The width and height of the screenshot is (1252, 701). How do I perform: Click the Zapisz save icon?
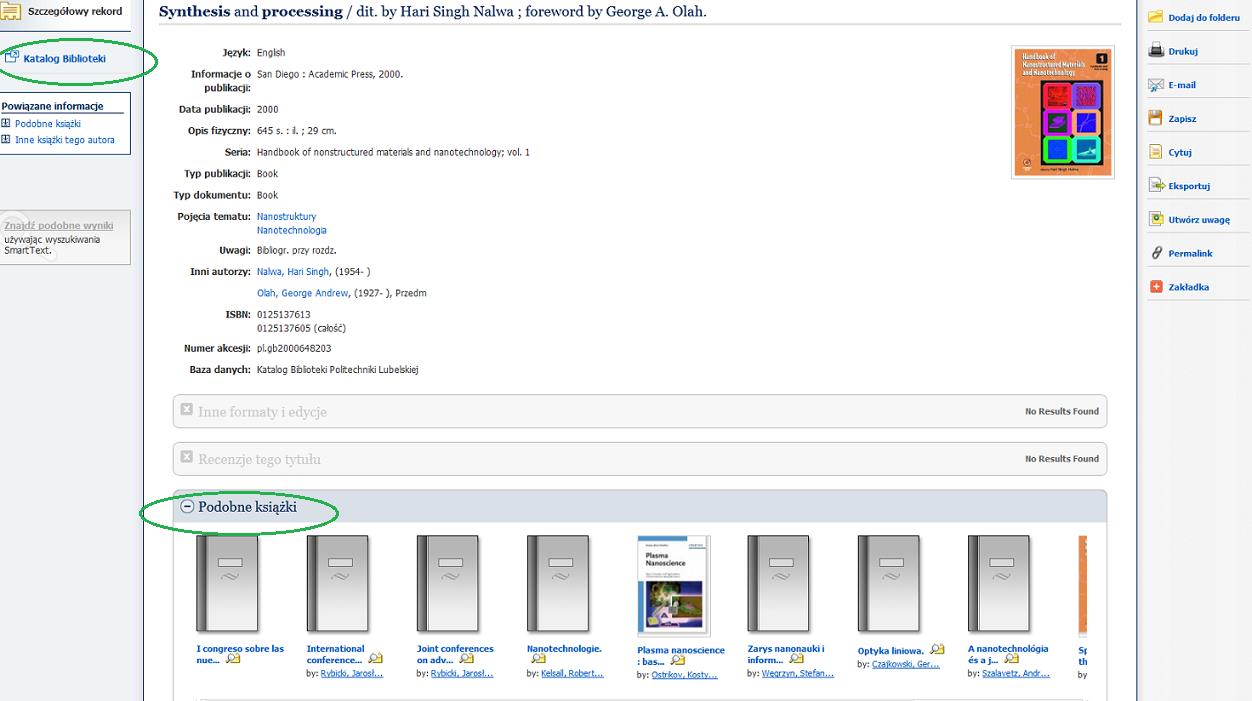pos(1155,118)
